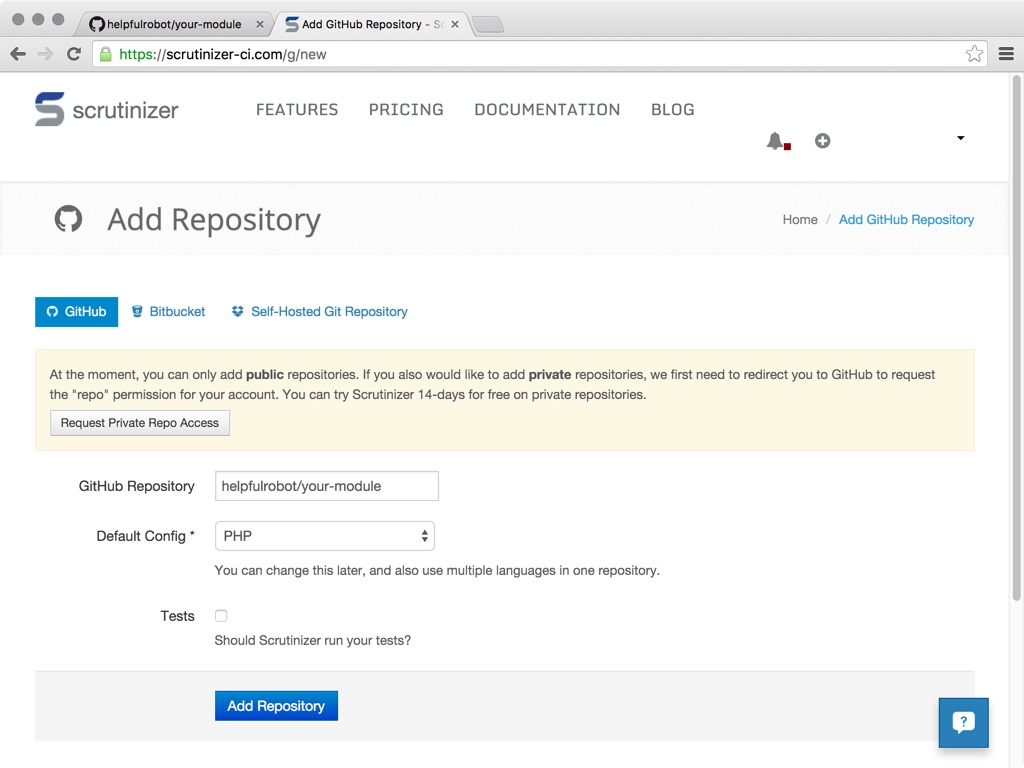The height and width of the screenshot is (768, 1024).
Task: Open a new browser tab
Action: 488,25
